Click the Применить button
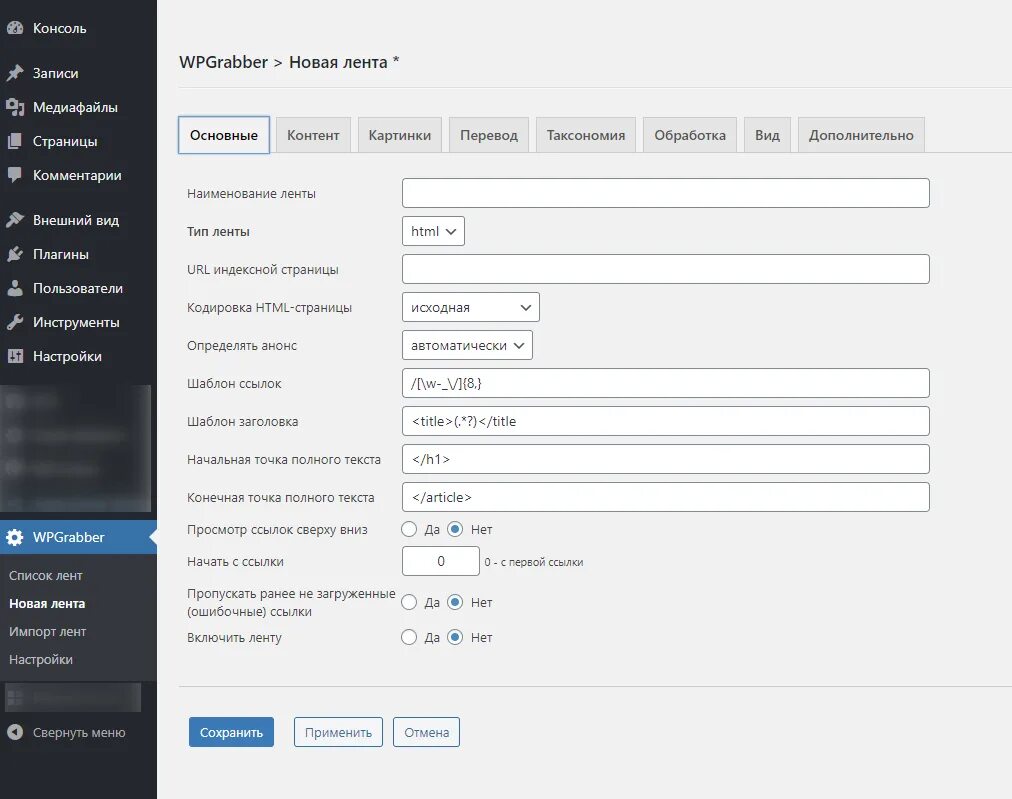This screenshot has width=1012, height=799. [338, 732]
